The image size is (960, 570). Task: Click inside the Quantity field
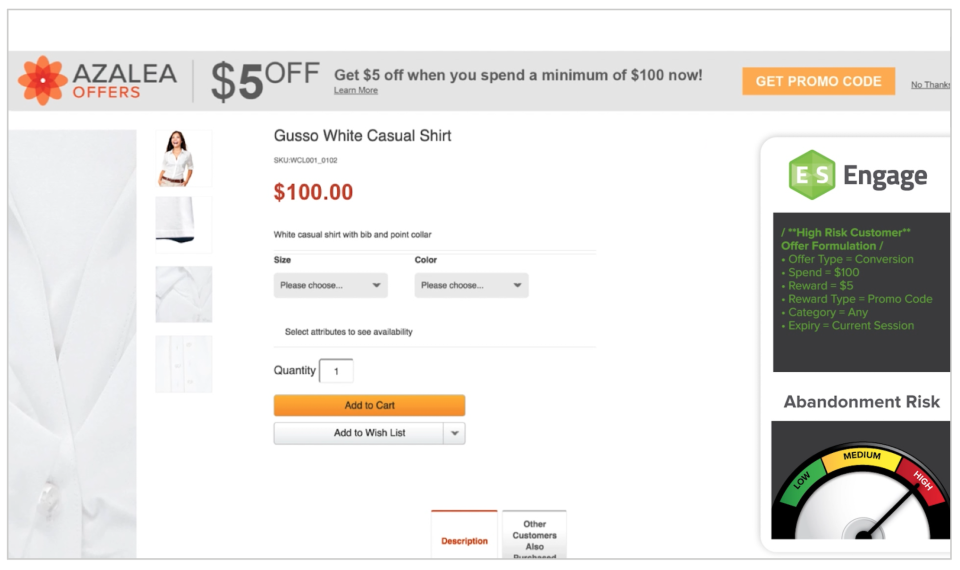[x=336, y=371]
